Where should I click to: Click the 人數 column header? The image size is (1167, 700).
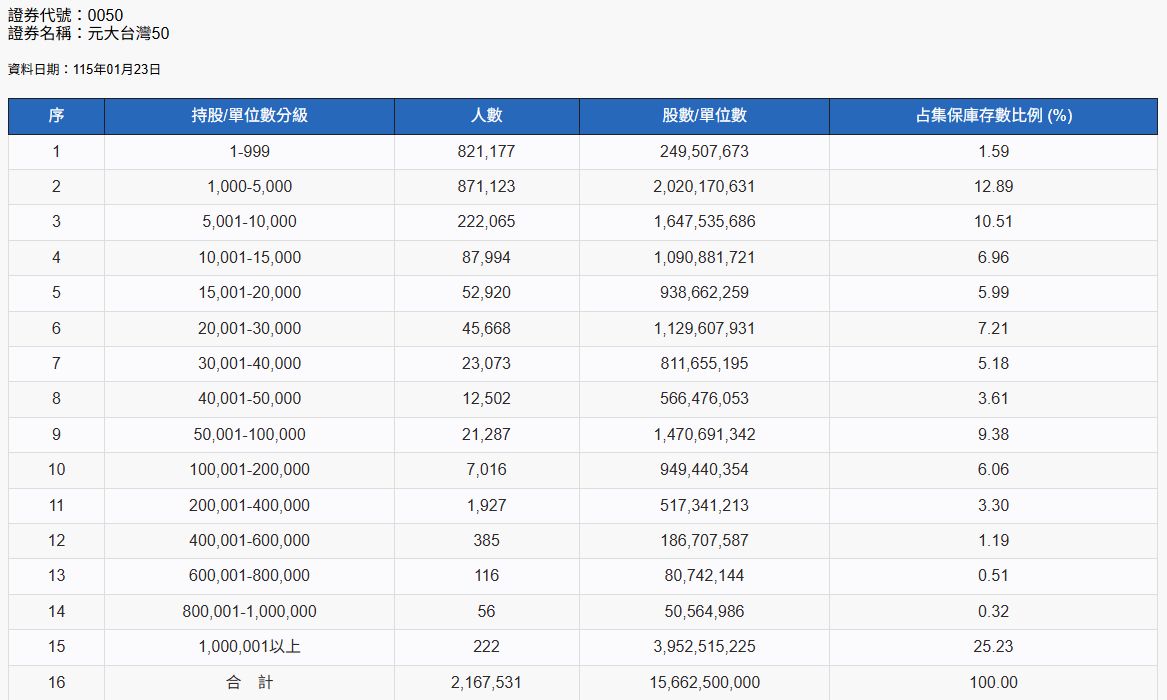[486, 116]
